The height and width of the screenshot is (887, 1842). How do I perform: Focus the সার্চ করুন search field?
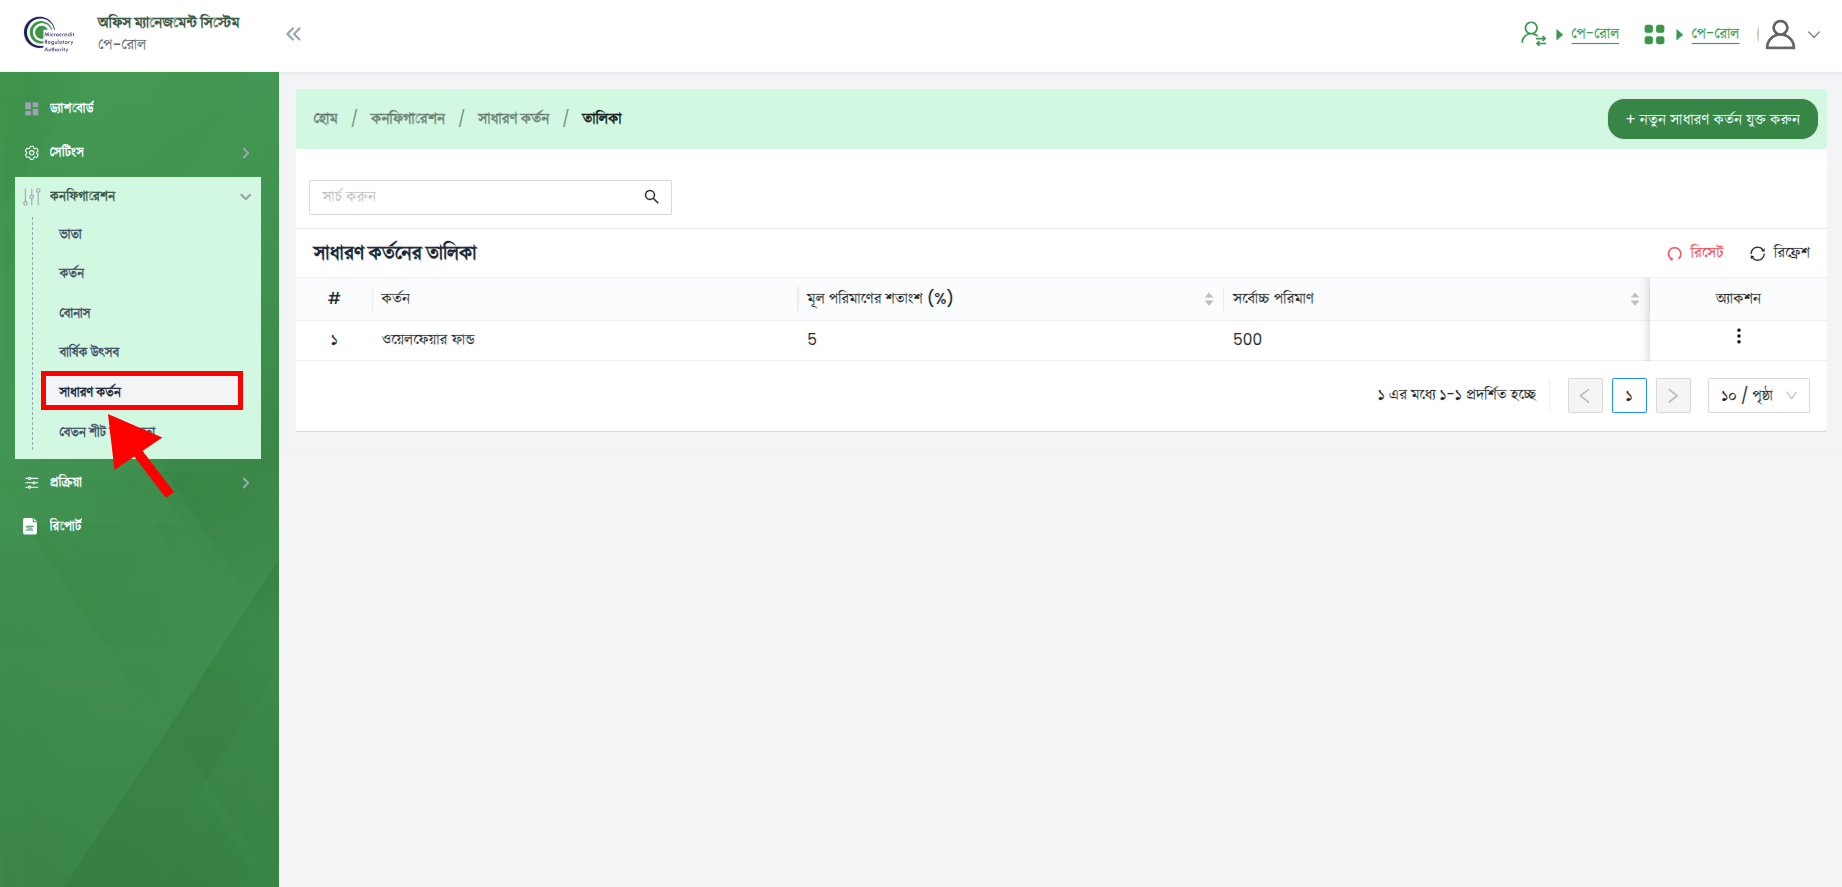490,197
